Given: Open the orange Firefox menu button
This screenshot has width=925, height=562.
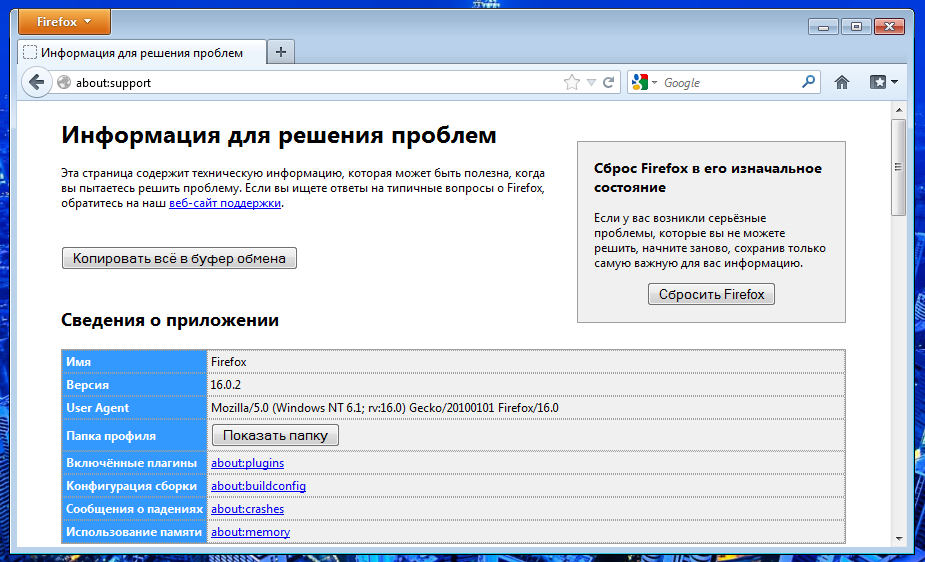Looking at the screenshot, I should tap(64, 22).
